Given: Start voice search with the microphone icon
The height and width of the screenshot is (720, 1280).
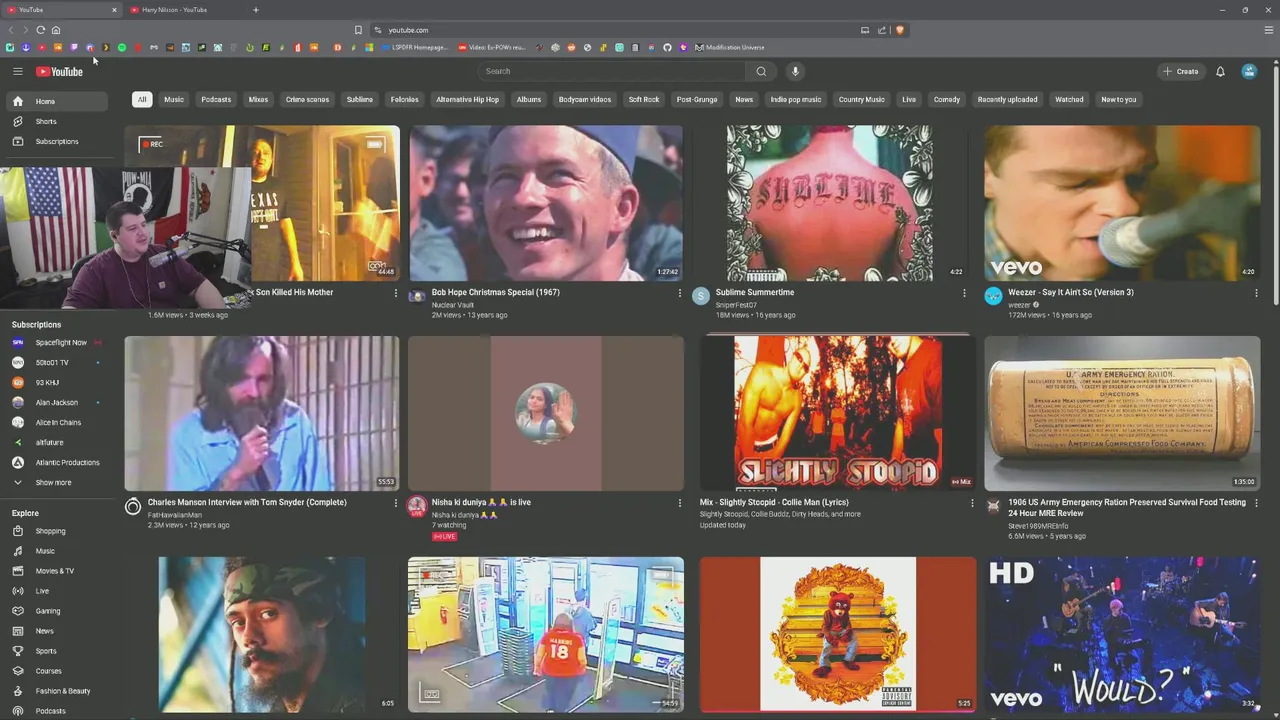Looking at the screenshot, I should tap(795, 71).
